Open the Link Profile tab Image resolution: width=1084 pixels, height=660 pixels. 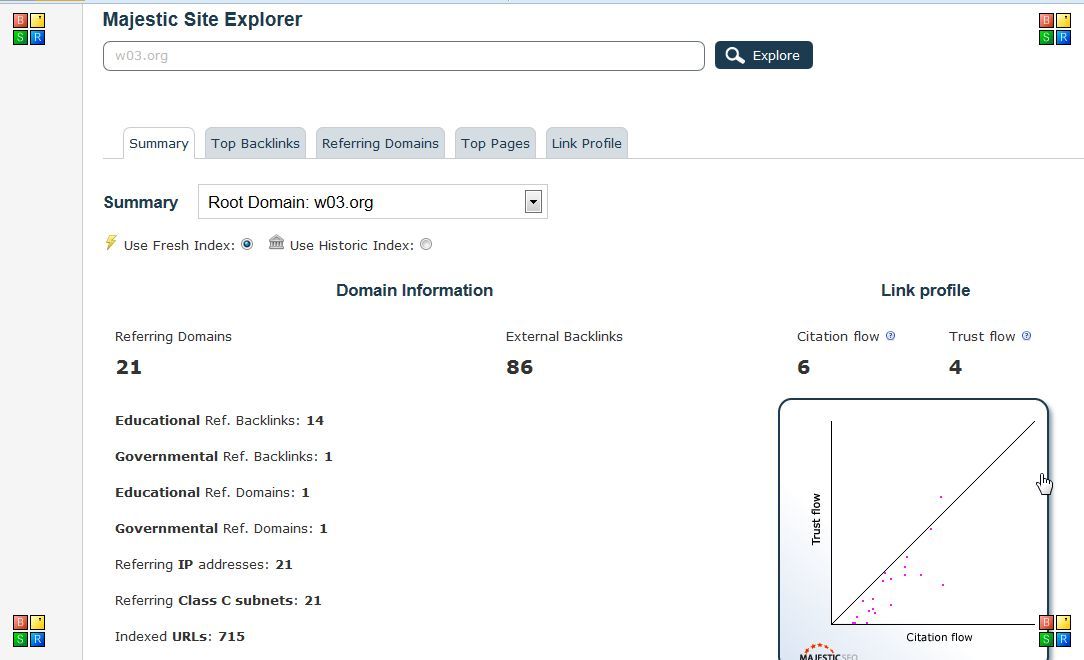click(587, 143)
